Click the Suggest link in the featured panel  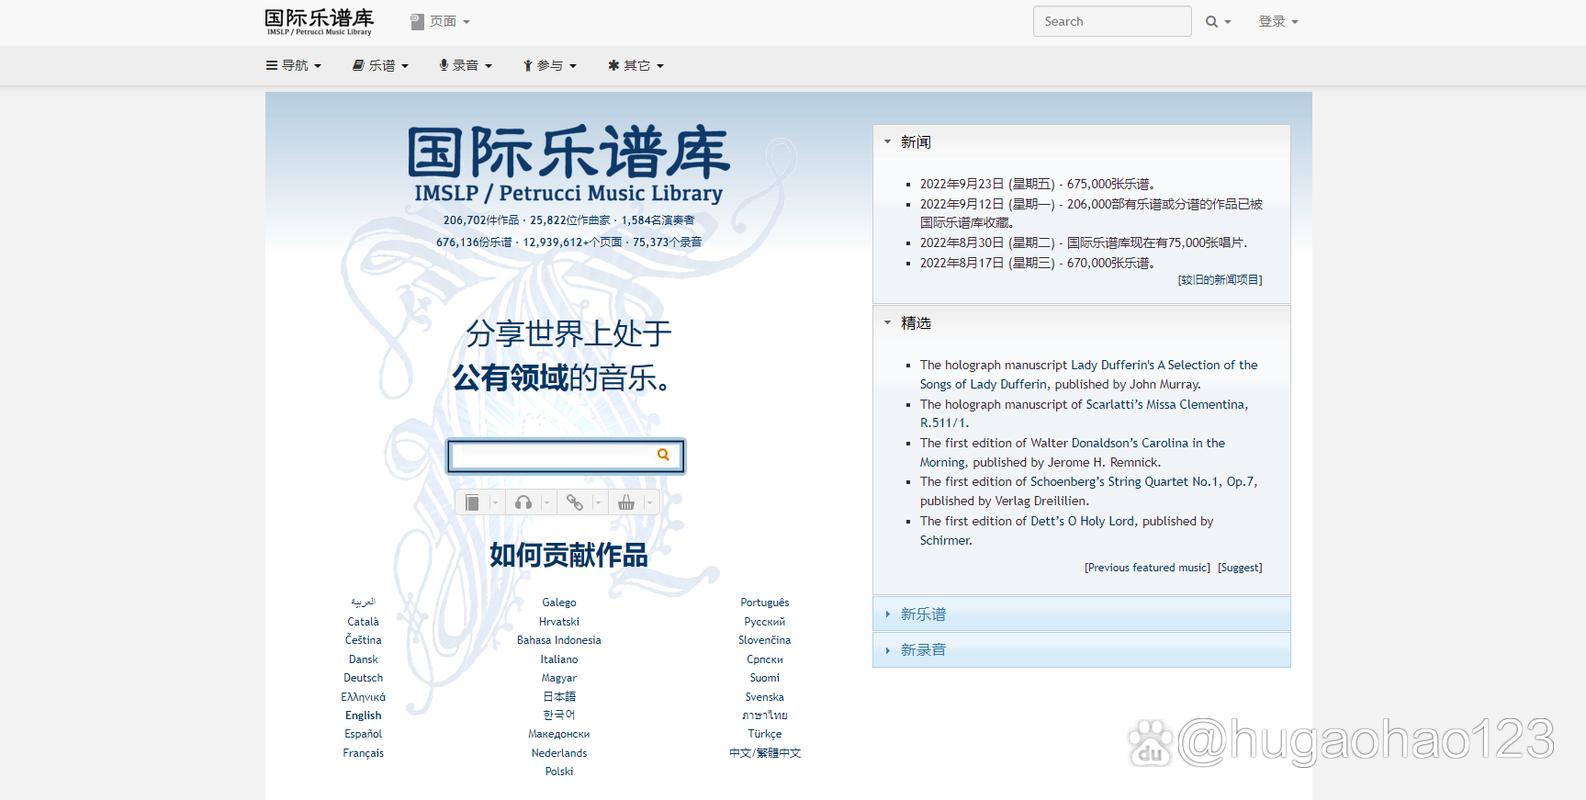click(1240, 568)
